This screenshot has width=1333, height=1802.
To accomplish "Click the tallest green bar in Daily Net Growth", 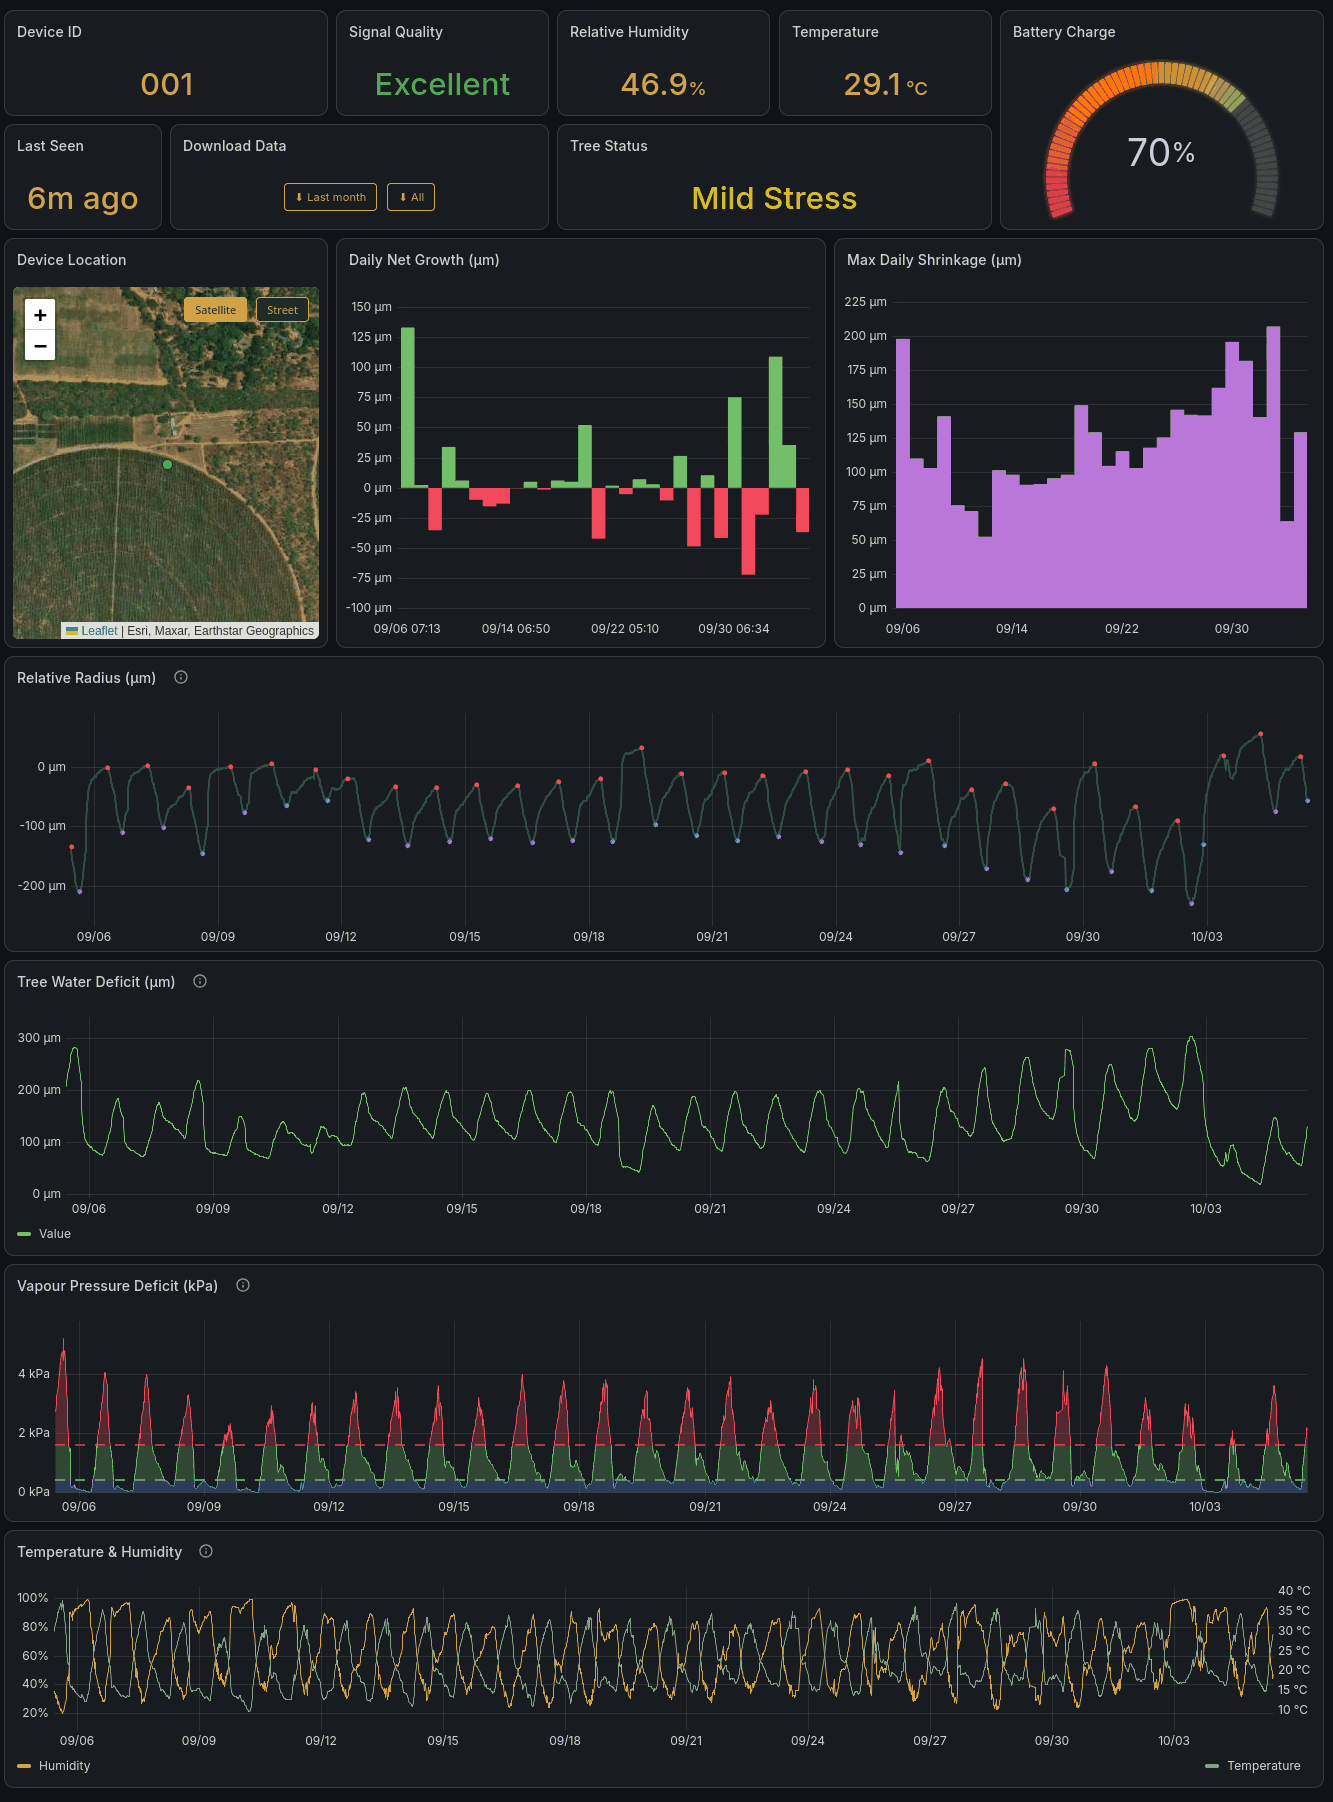I will coord(408,407).
